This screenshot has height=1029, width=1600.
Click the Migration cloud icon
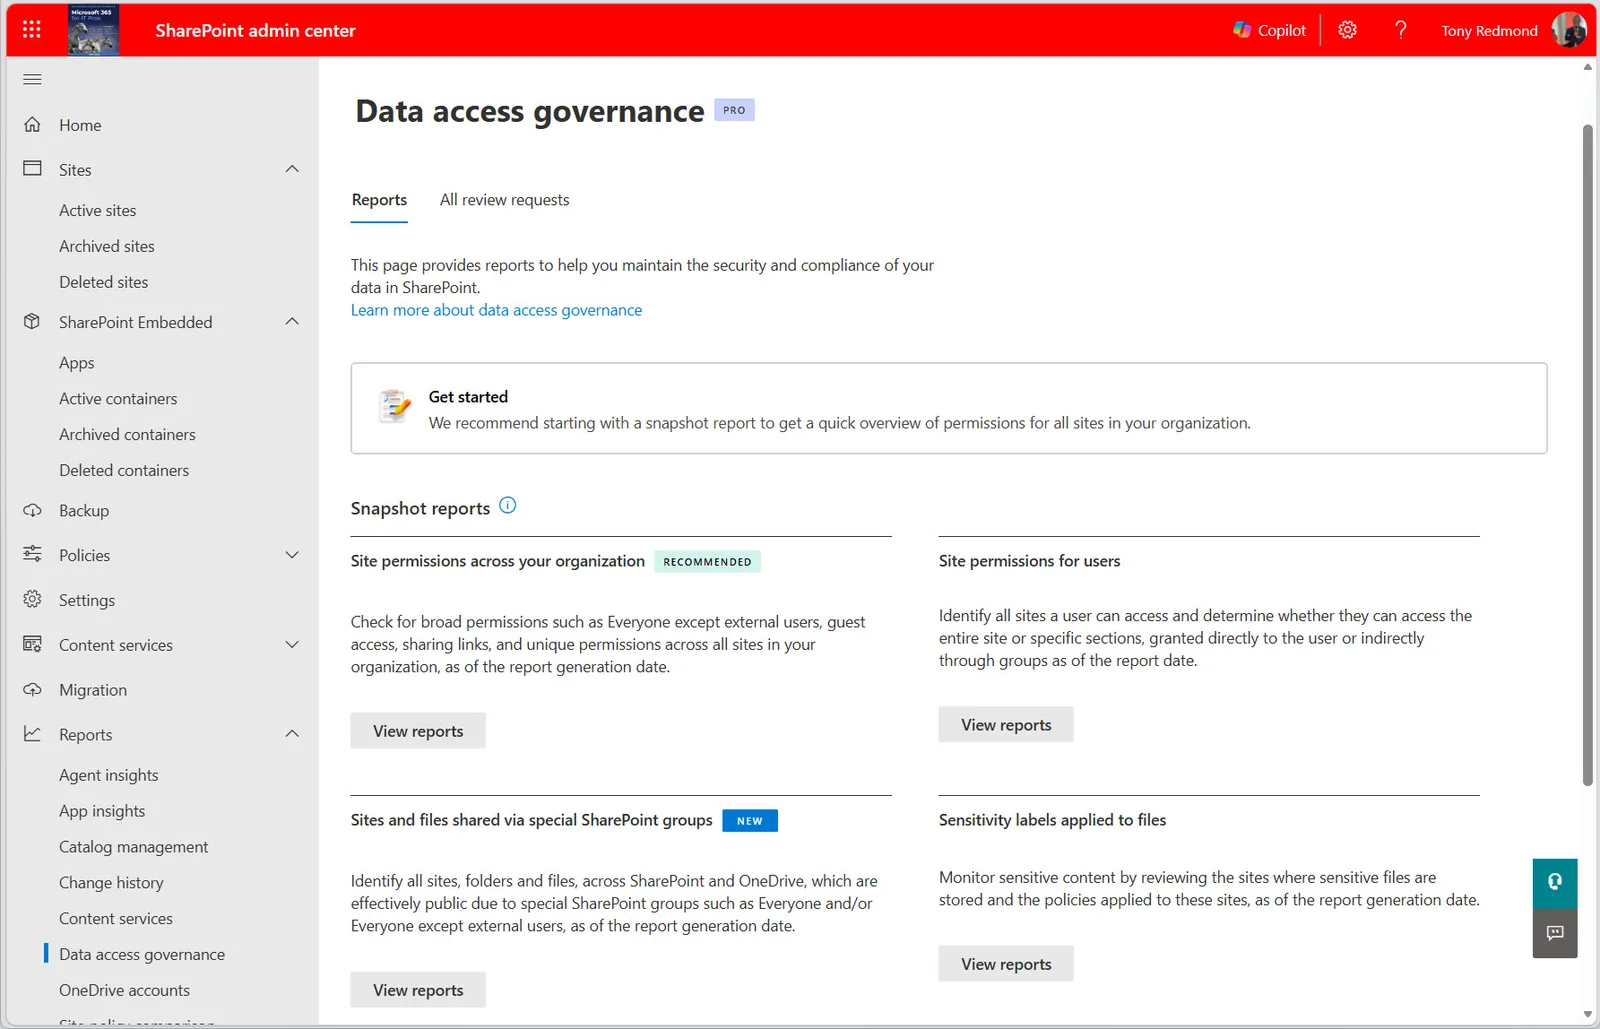(32, 689)
